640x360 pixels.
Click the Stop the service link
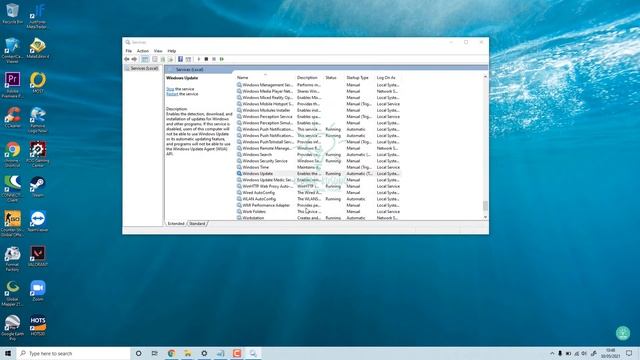[170, 89]
